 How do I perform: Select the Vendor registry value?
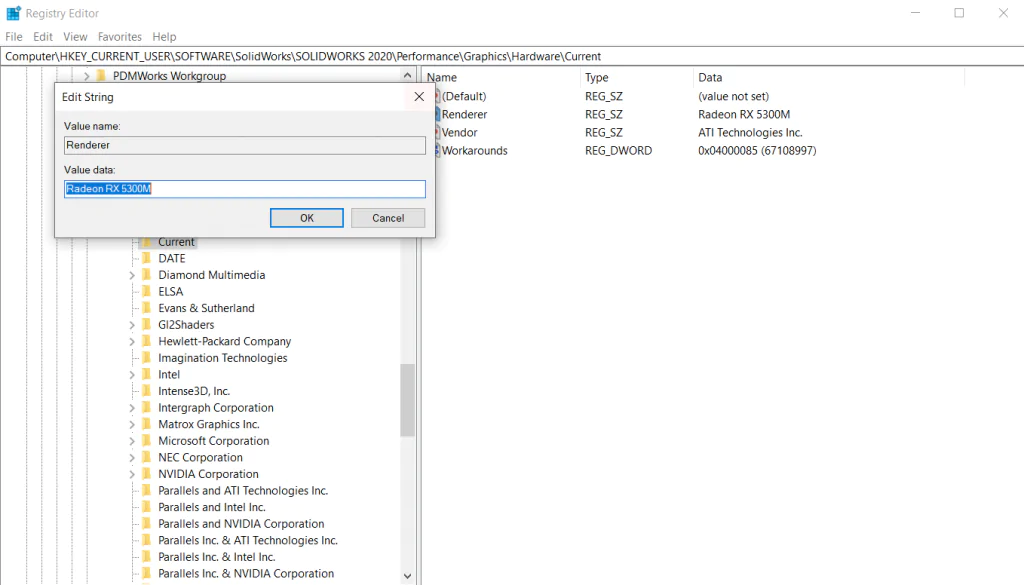coord(459,133)
